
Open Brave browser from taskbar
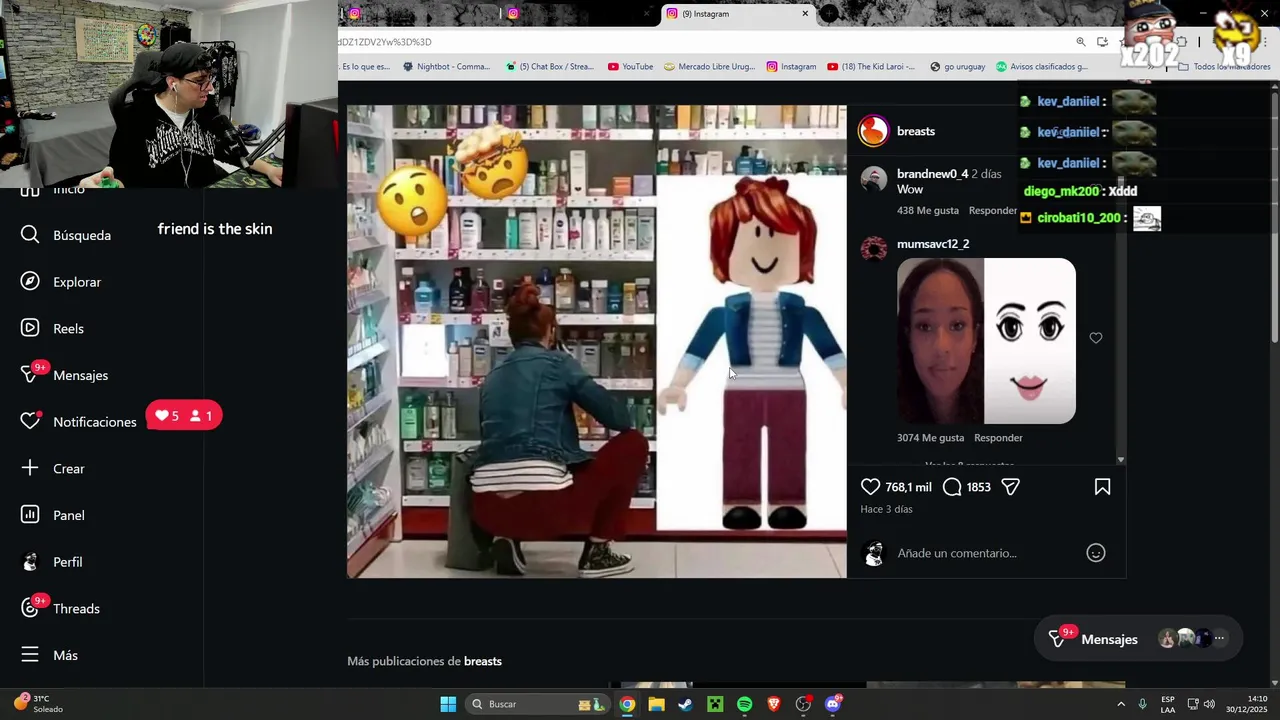pos(774,704)
